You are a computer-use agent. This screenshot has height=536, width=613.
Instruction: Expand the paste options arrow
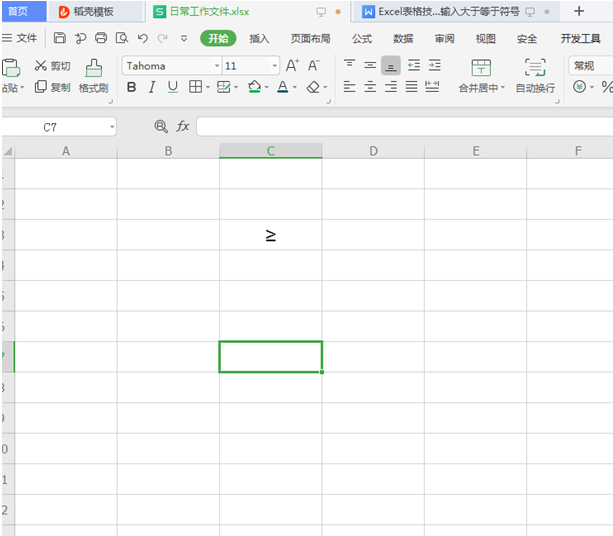(x=22, y=88)
